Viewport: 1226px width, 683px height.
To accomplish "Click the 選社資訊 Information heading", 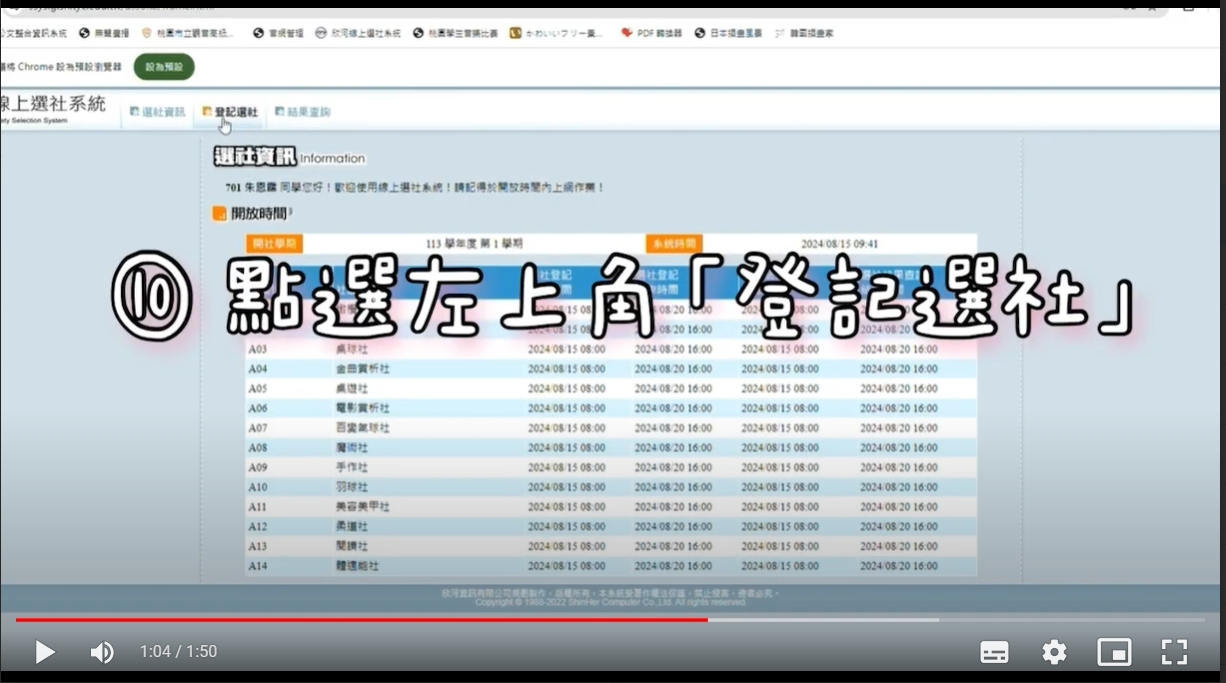I will [289, 157].
